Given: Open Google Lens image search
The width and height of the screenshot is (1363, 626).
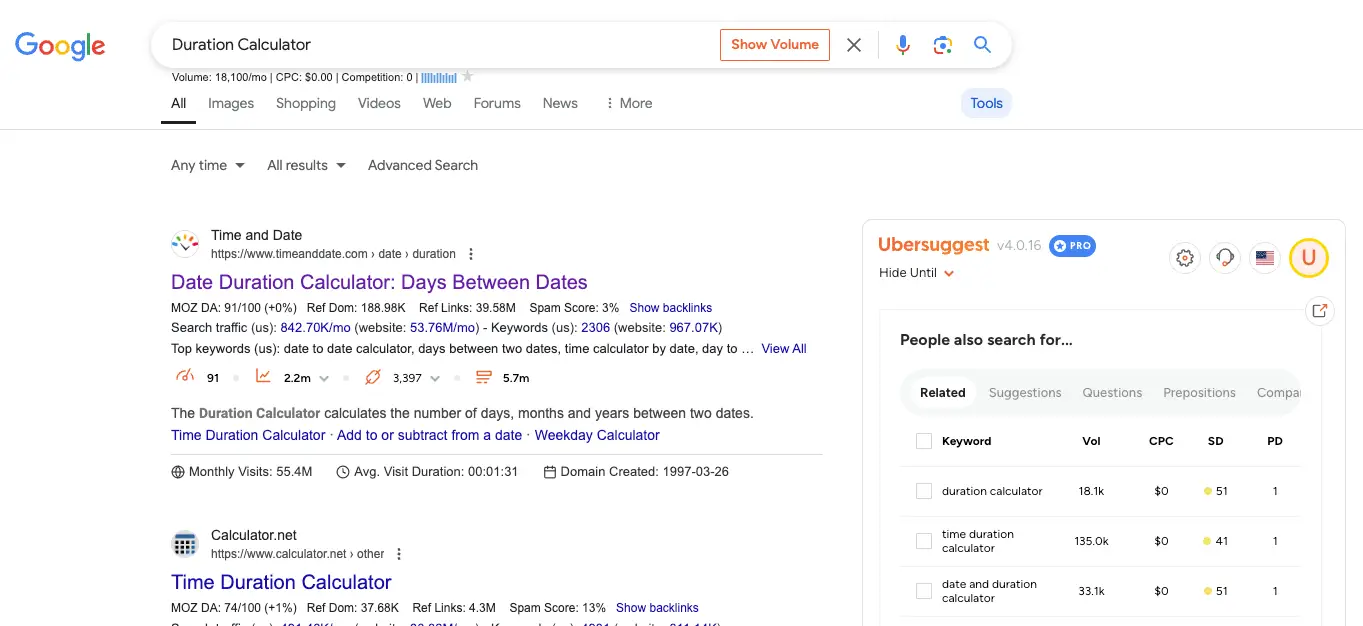Looking at the screenshot, I should pos(942,45).
